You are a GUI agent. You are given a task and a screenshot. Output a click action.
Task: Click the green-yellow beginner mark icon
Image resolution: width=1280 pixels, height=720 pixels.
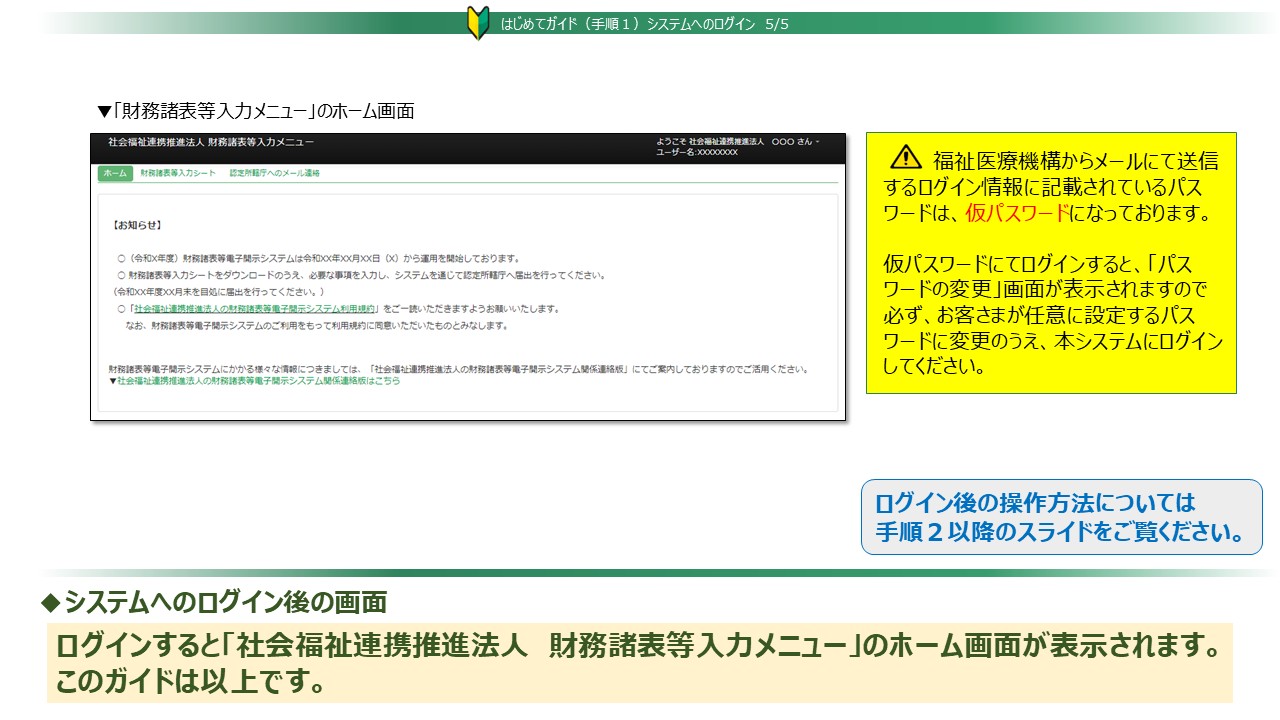point(478,23)
